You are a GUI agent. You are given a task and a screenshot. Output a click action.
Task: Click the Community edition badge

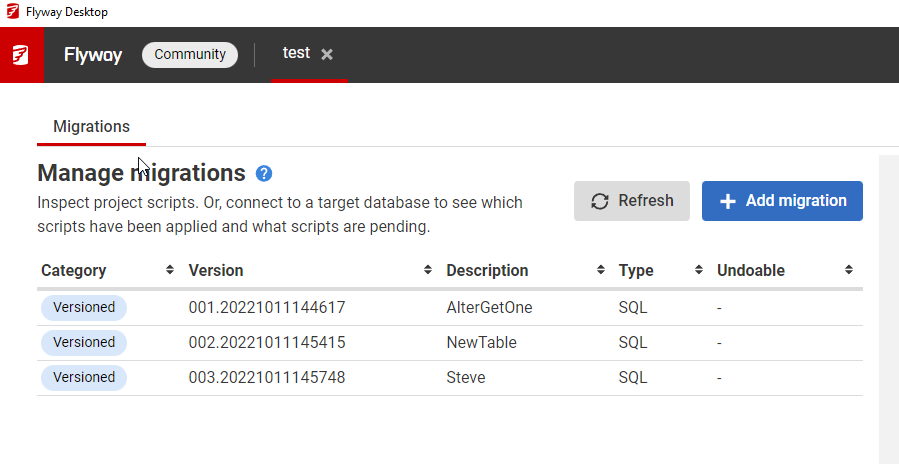tap(190, 54)
